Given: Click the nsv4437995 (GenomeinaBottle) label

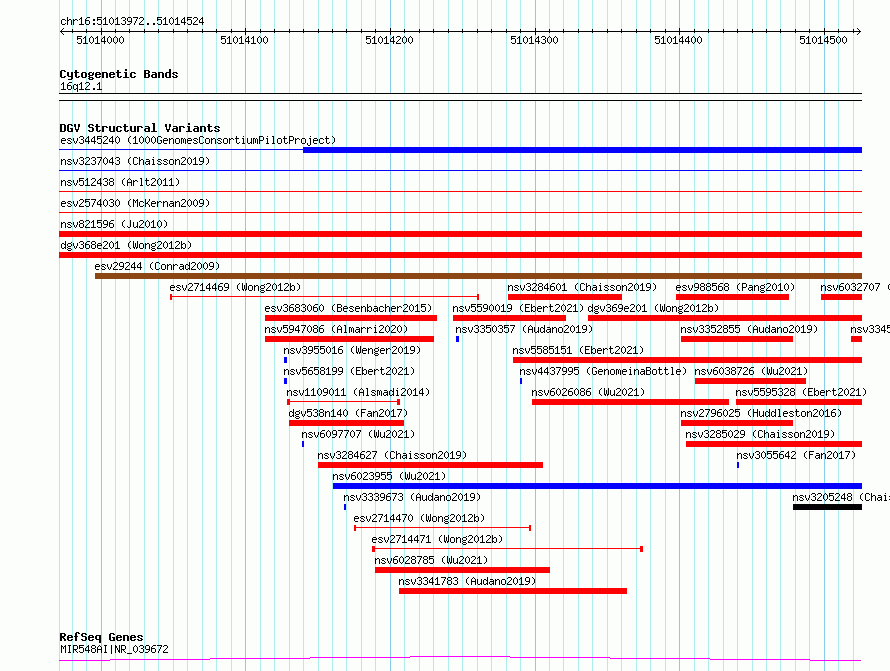Looking at the screenshot, I should pos(603,371).
